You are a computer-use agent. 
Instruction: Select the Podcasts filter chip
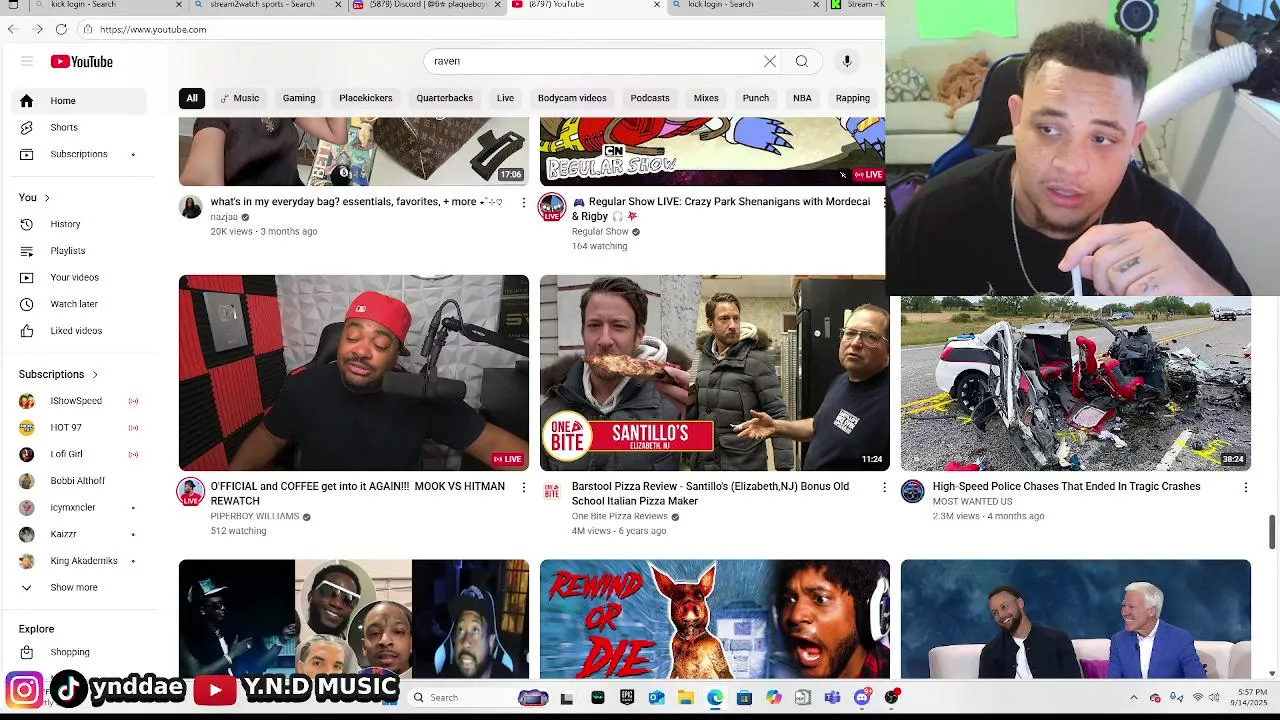click(x=650, y=98)
